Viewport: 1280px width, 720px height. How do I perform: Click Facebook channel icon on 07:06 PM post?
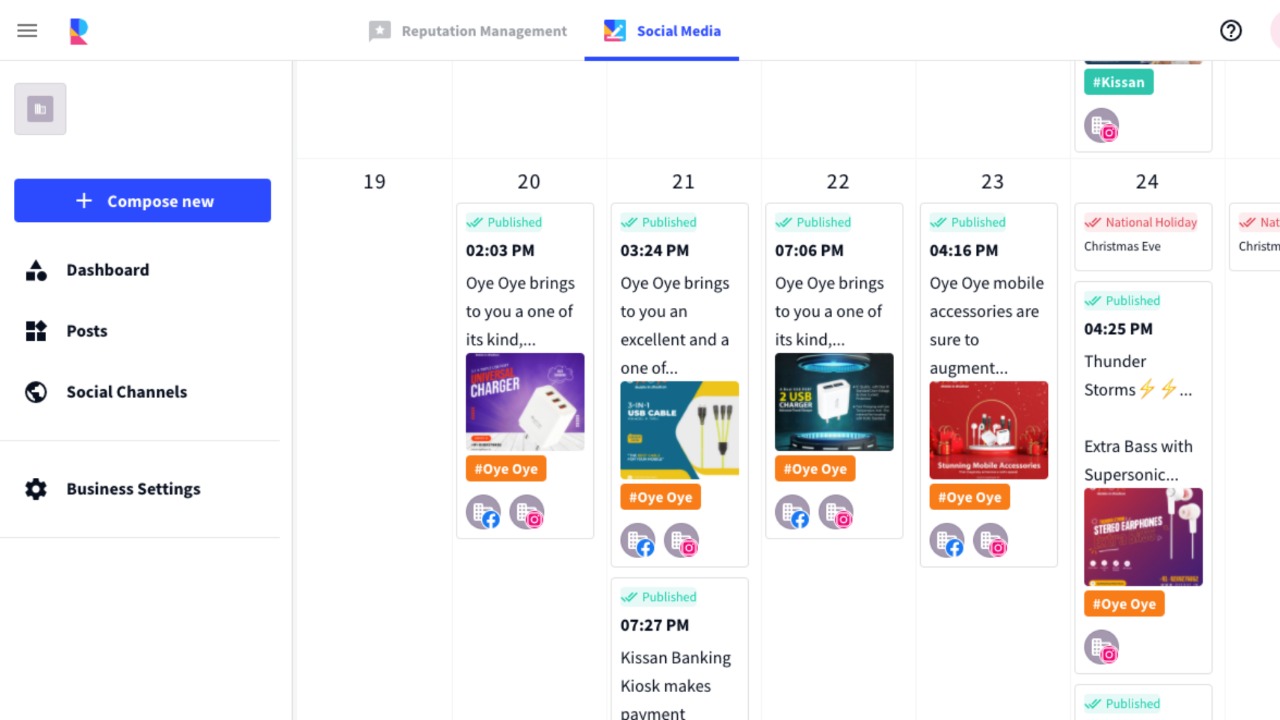pos(792,513)
